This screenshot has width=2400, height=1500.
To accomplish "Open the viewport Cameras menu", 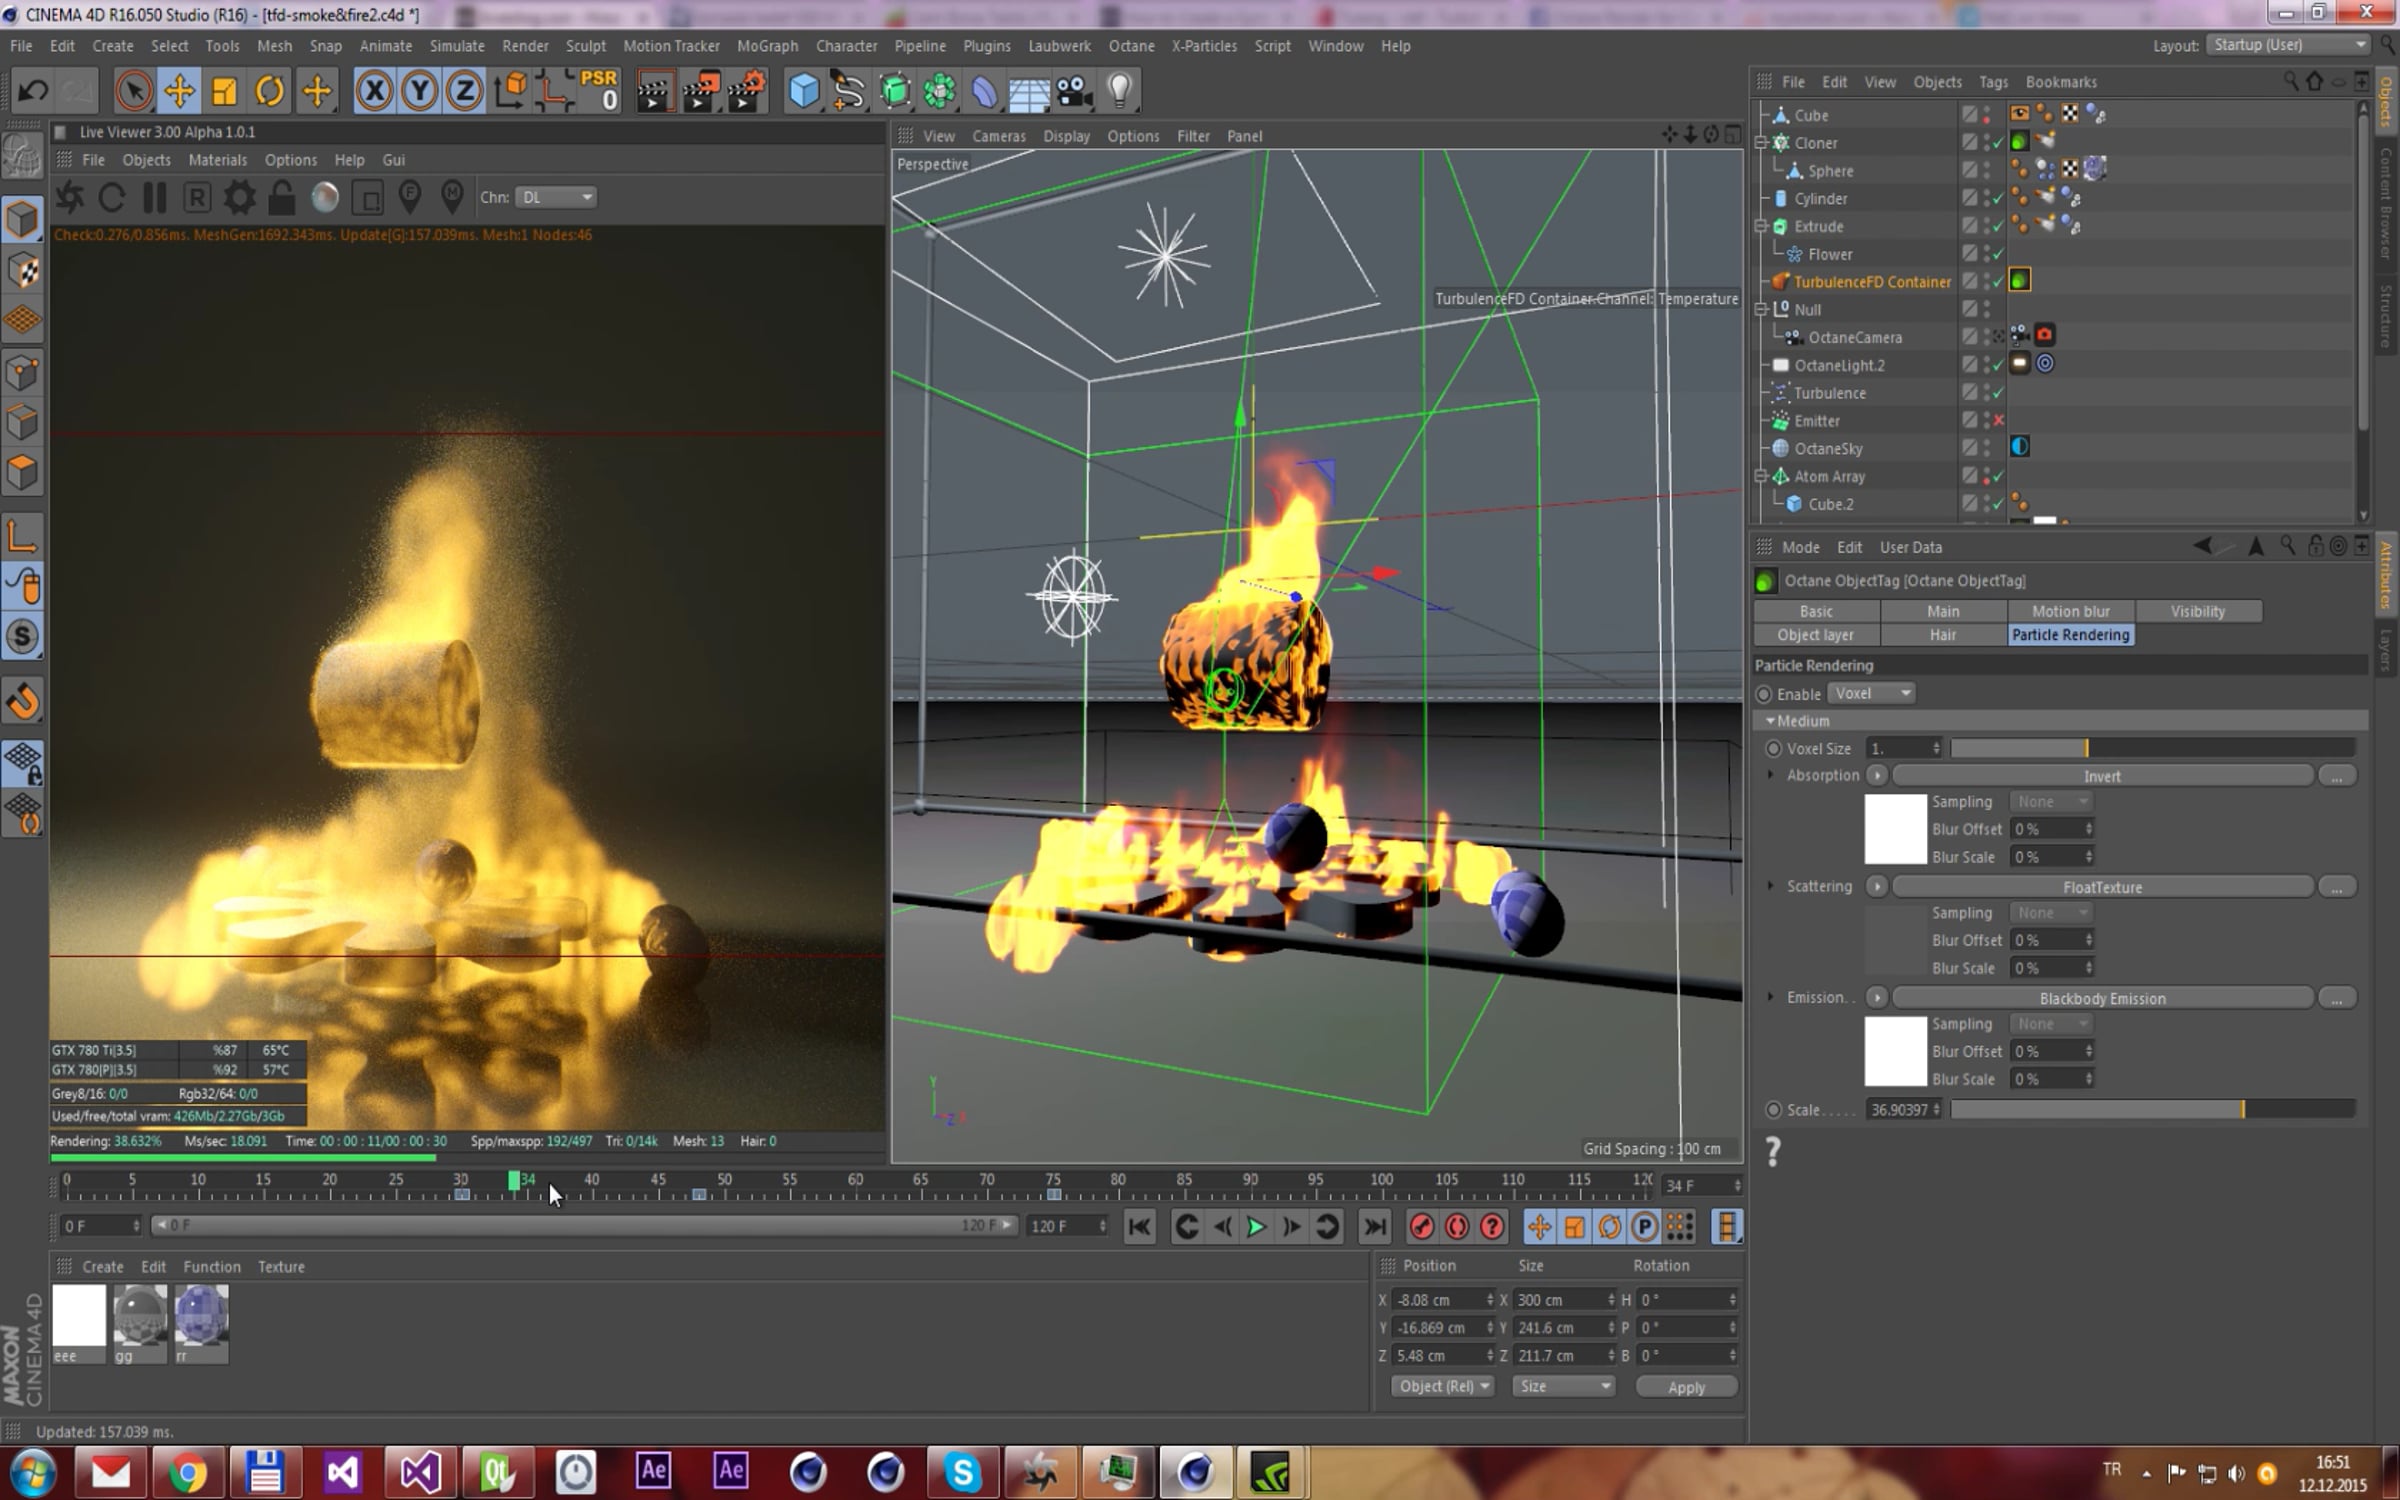I will (x=998, y=136).
